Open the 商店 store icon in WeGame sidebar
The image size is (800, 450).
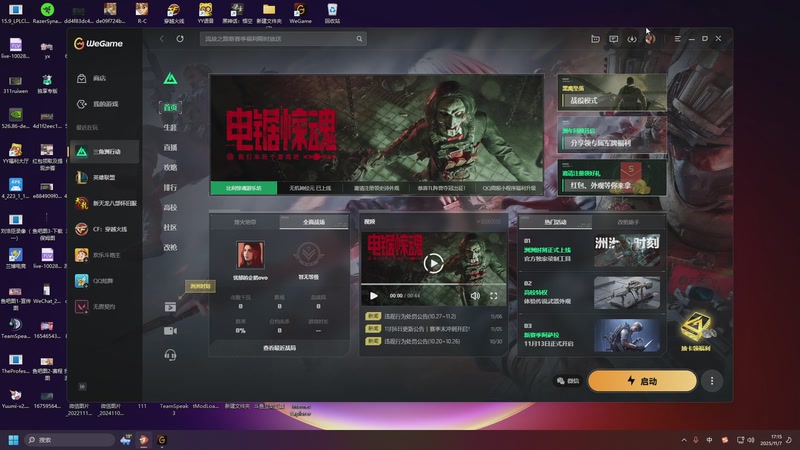(x=82, y=78)
